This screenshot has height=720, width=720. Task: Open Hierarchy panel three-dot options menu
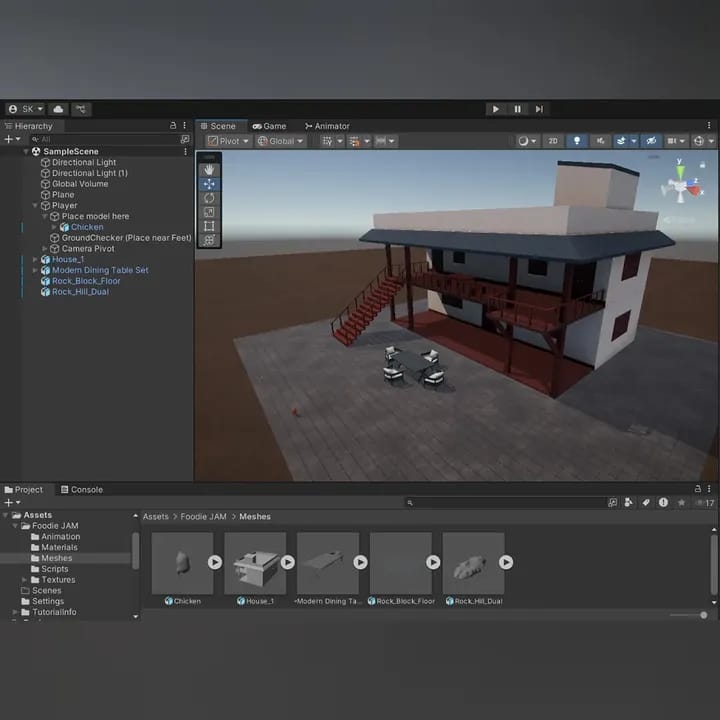(x=185, y=125)
